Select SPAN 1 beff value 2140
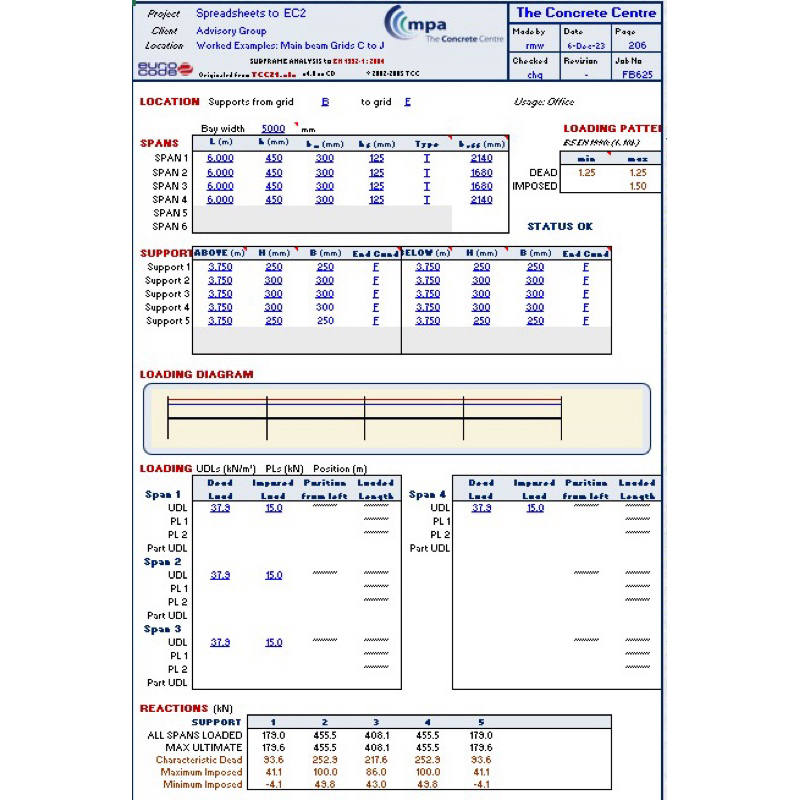Image resolution: width=800 pixels, height=800 pixels. click(x=481, y=158)
